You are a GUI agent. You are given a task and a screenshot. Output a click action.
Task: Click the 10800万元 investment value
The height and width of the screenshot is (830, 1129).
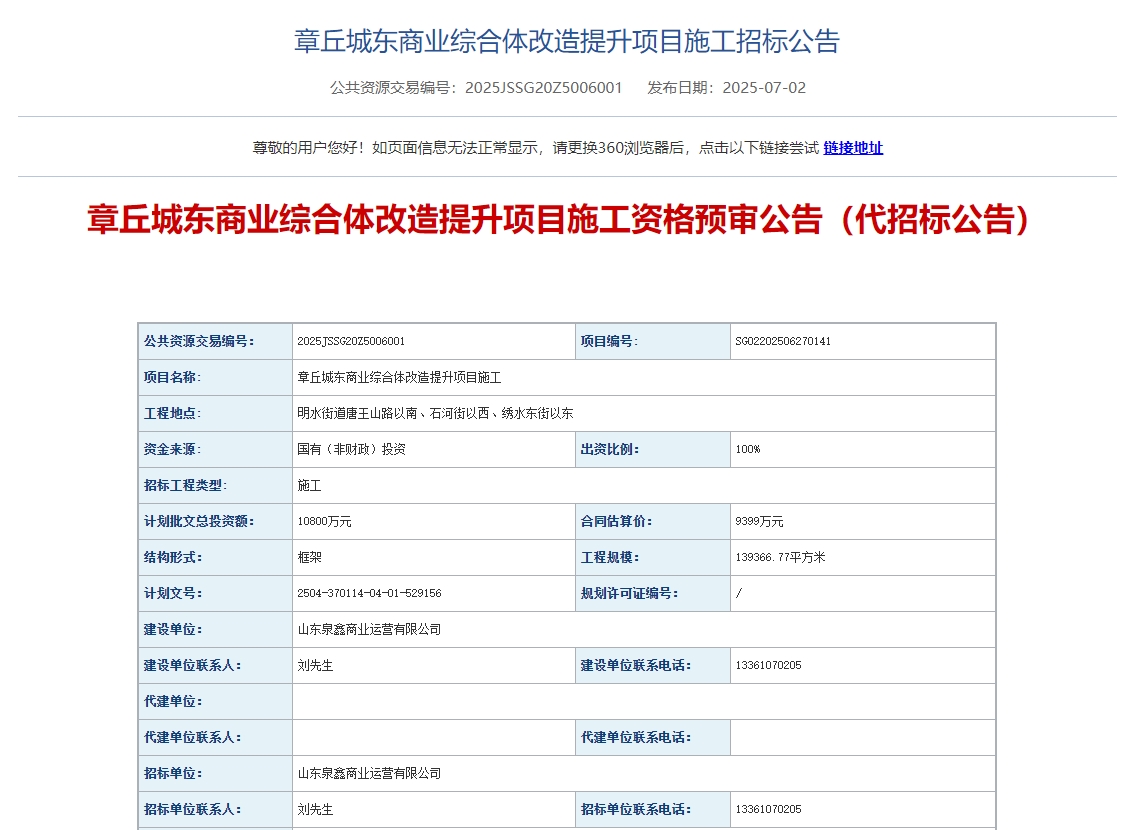point(324,521)
